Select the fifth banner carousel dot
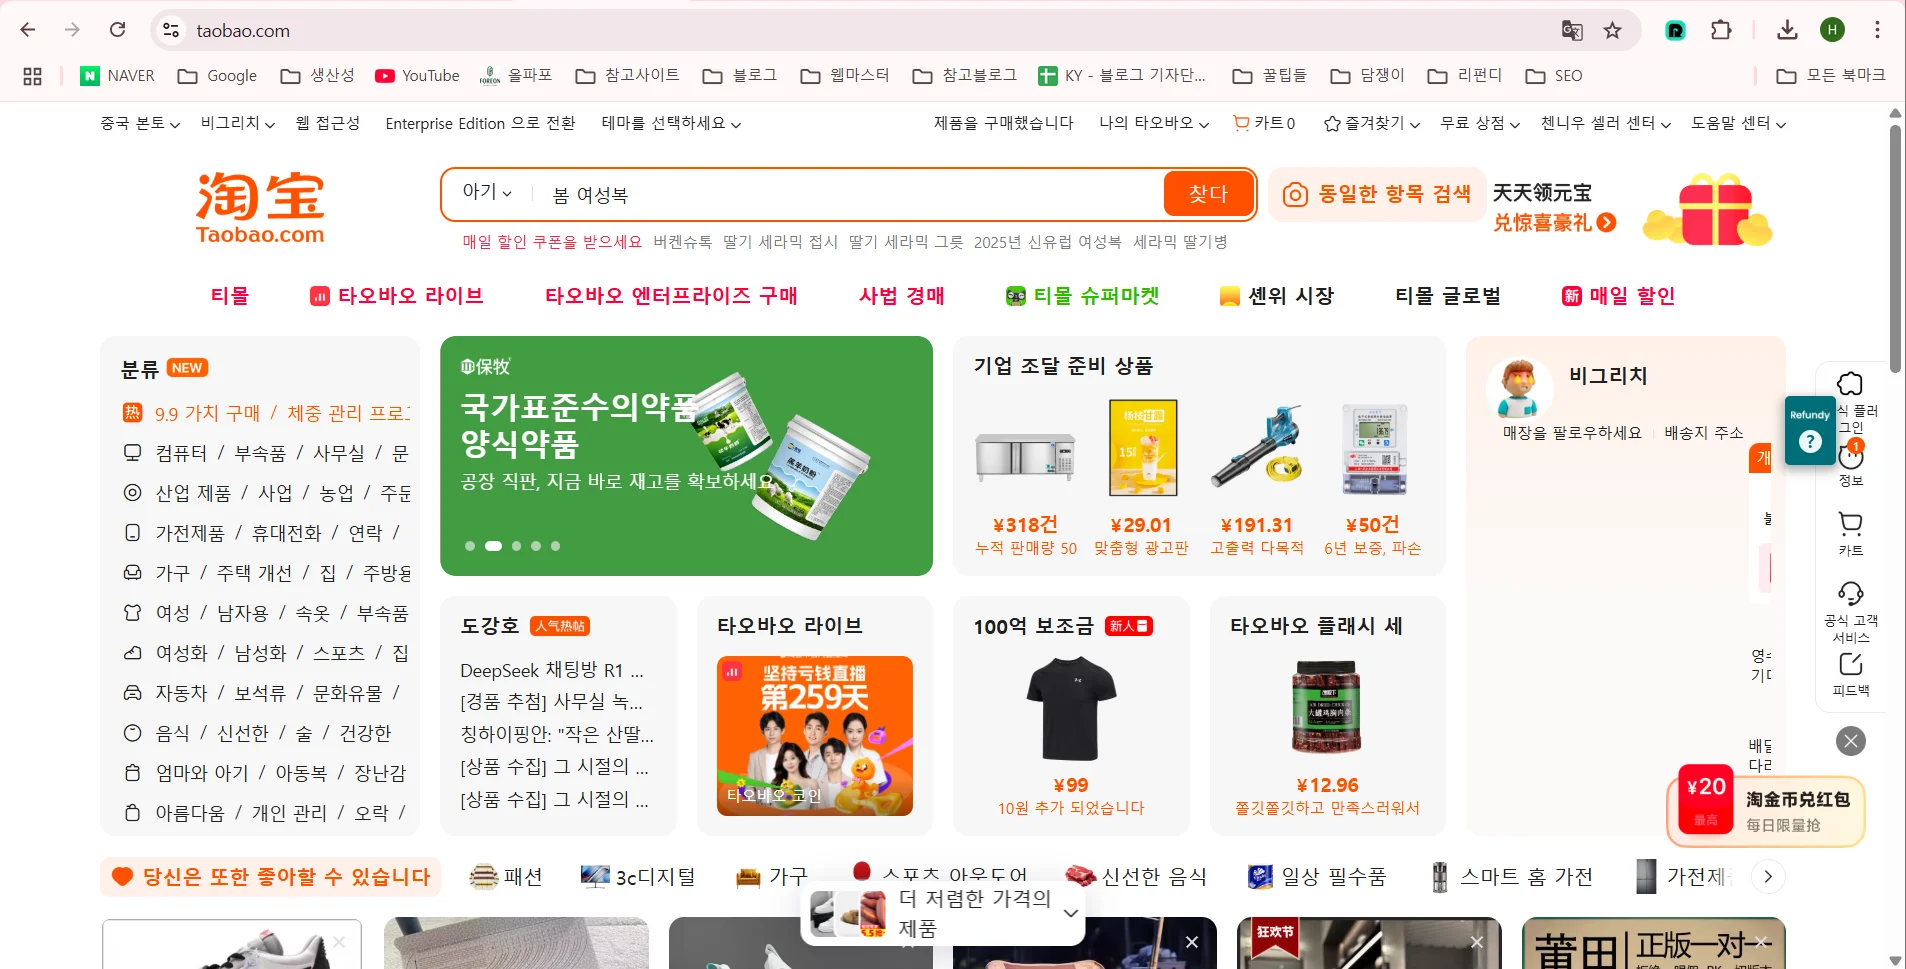Screen dimensions: 1906x969 click(555, 546)
